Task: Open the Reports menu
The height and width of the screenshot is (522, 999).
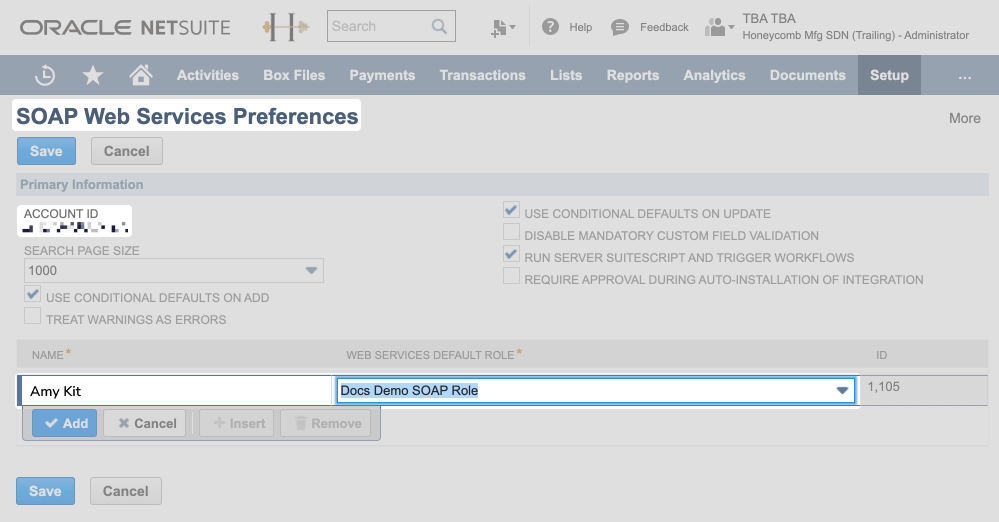Action: [x=632, y=75]
